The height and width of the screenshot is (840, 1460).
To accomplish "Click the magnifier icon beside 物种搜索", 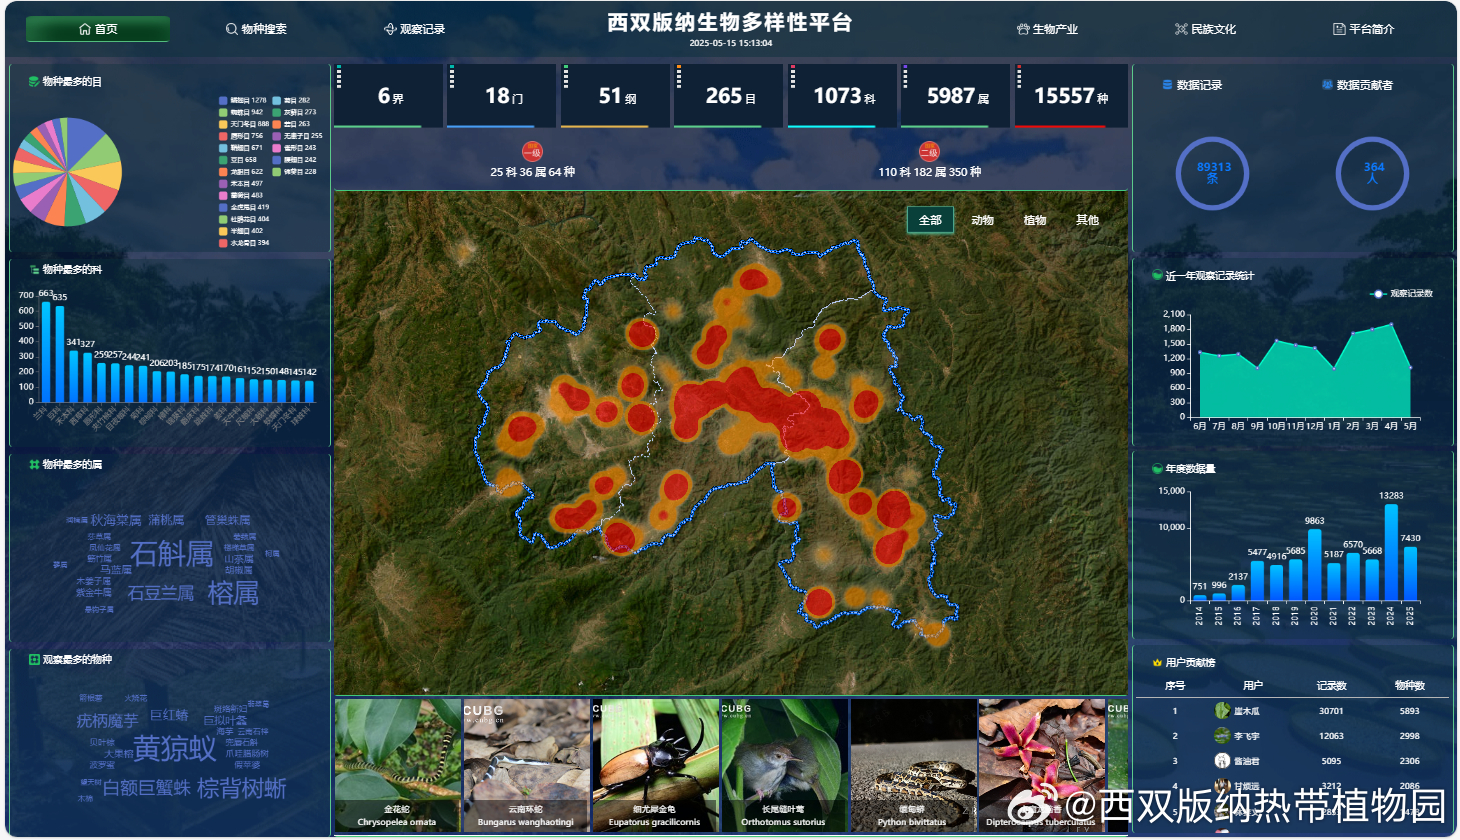I will (x=231, y=29).
